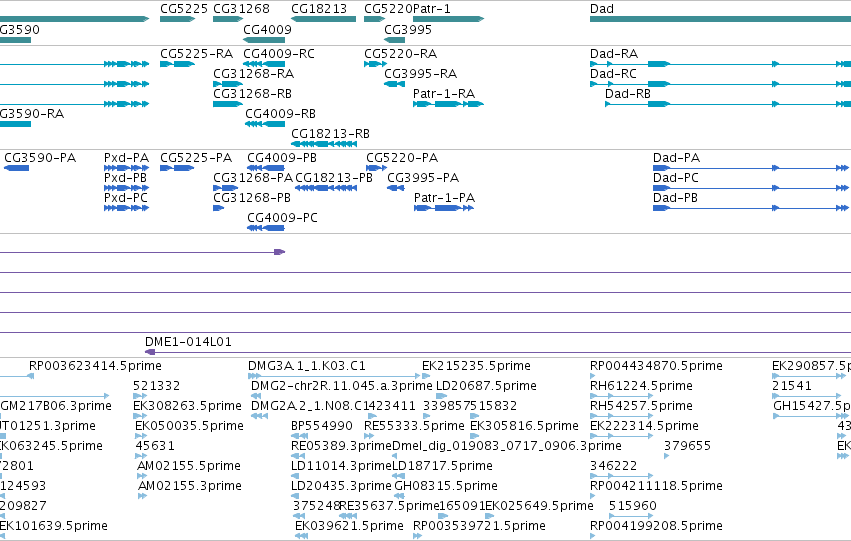The height and width of the screenshot is (541, 851).
Task: Click the CG3590-PA protein feature
Action: [16, 168]
